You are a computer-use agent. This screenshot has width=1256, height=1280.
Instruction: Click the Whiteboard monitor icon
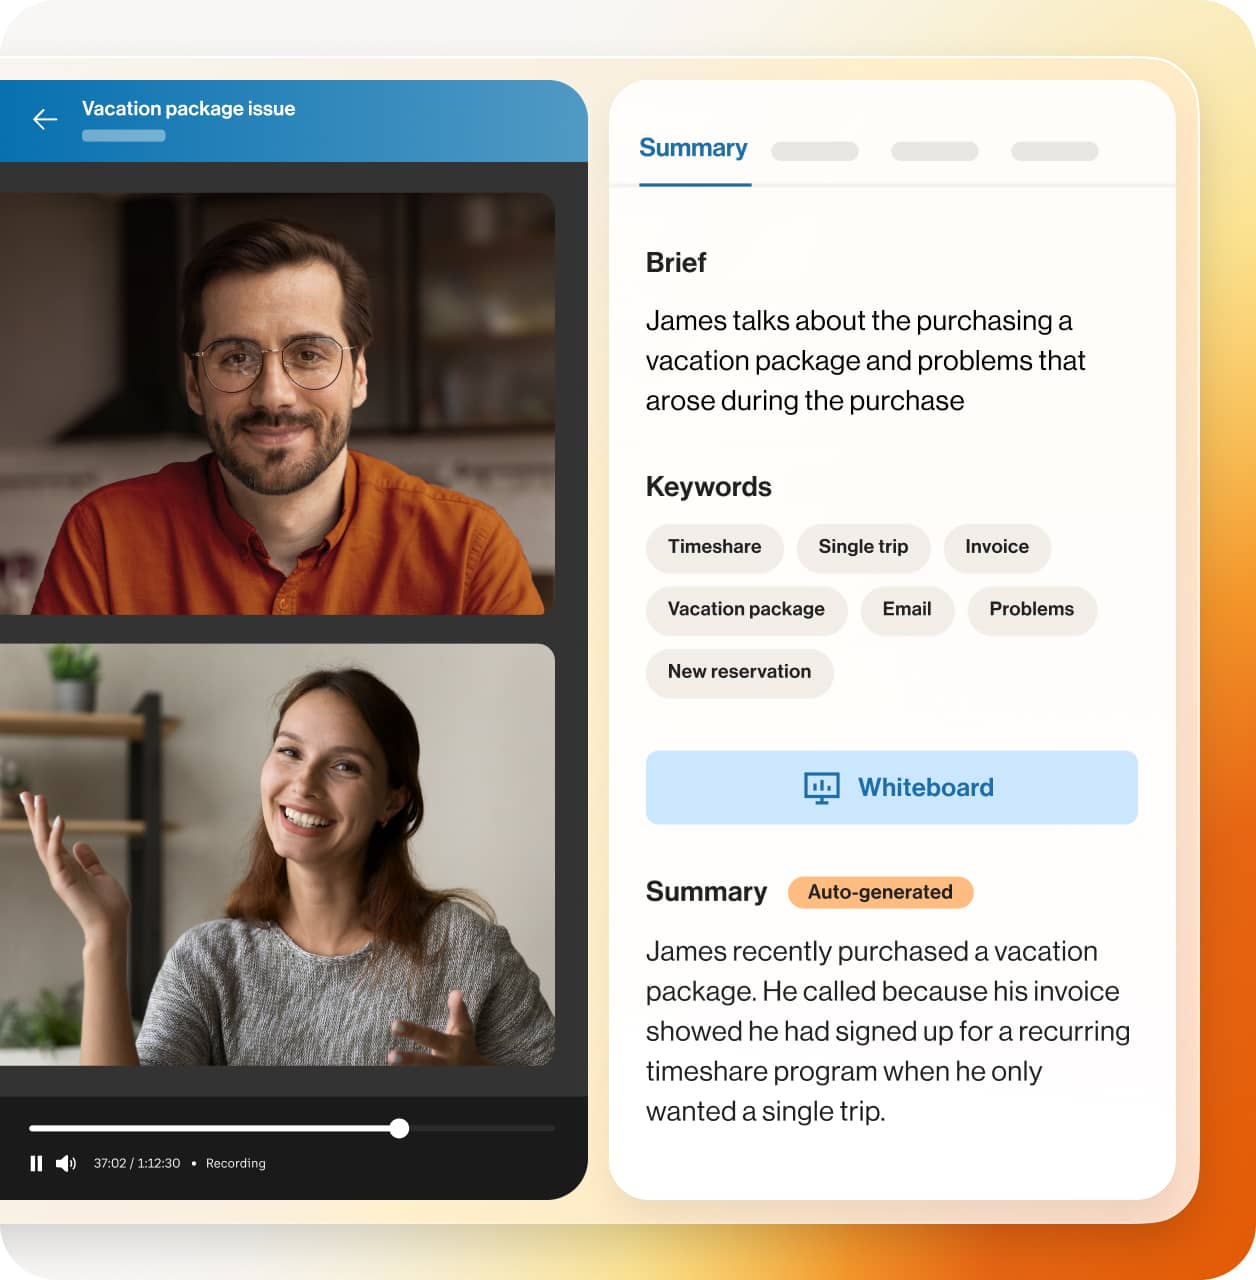point(821,788)
